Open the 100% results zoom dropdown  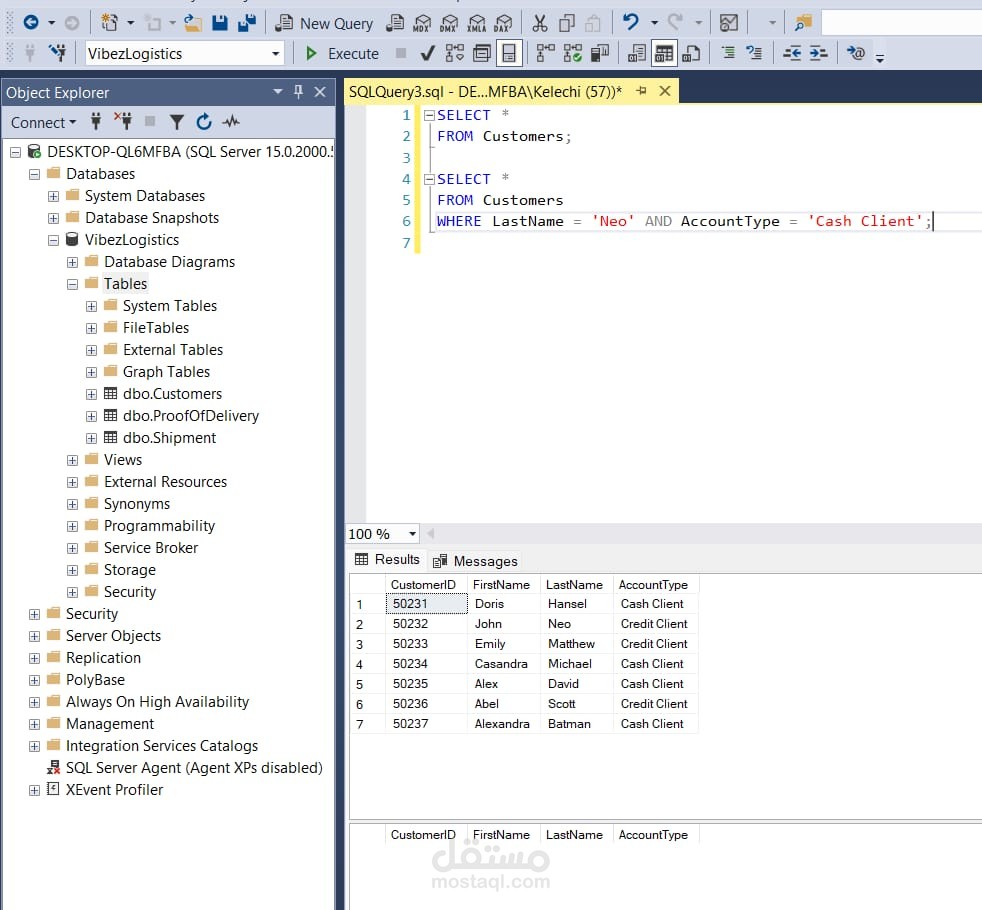point(411,533)
